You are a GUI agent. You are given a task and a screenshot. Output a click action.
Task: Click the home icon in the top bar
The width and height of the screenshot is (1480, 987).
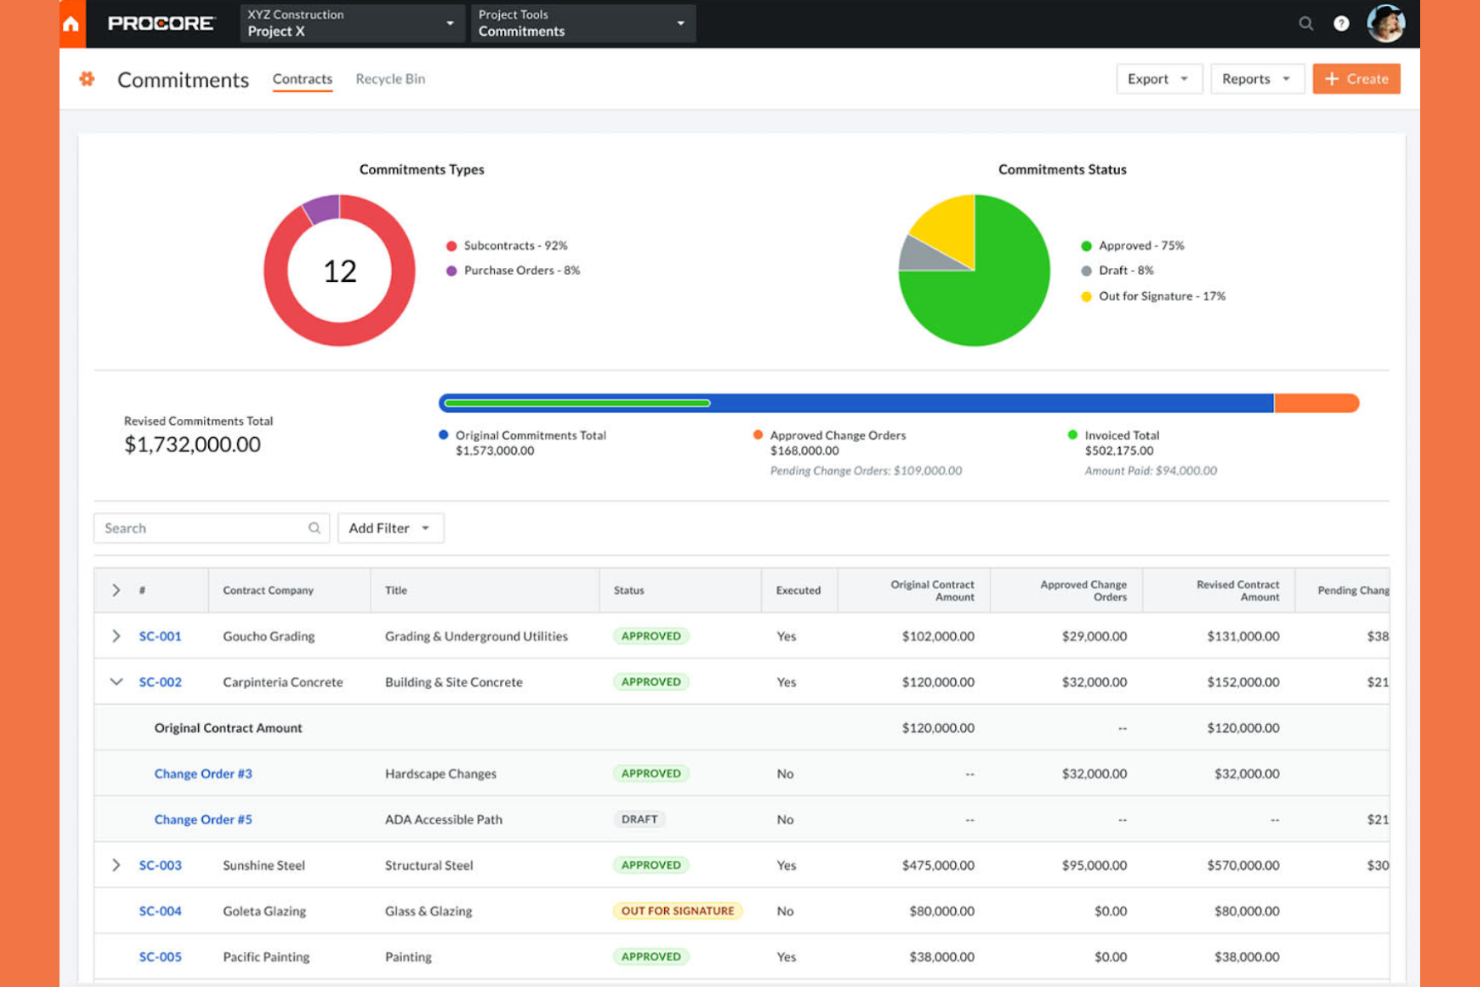click(70, 23)
